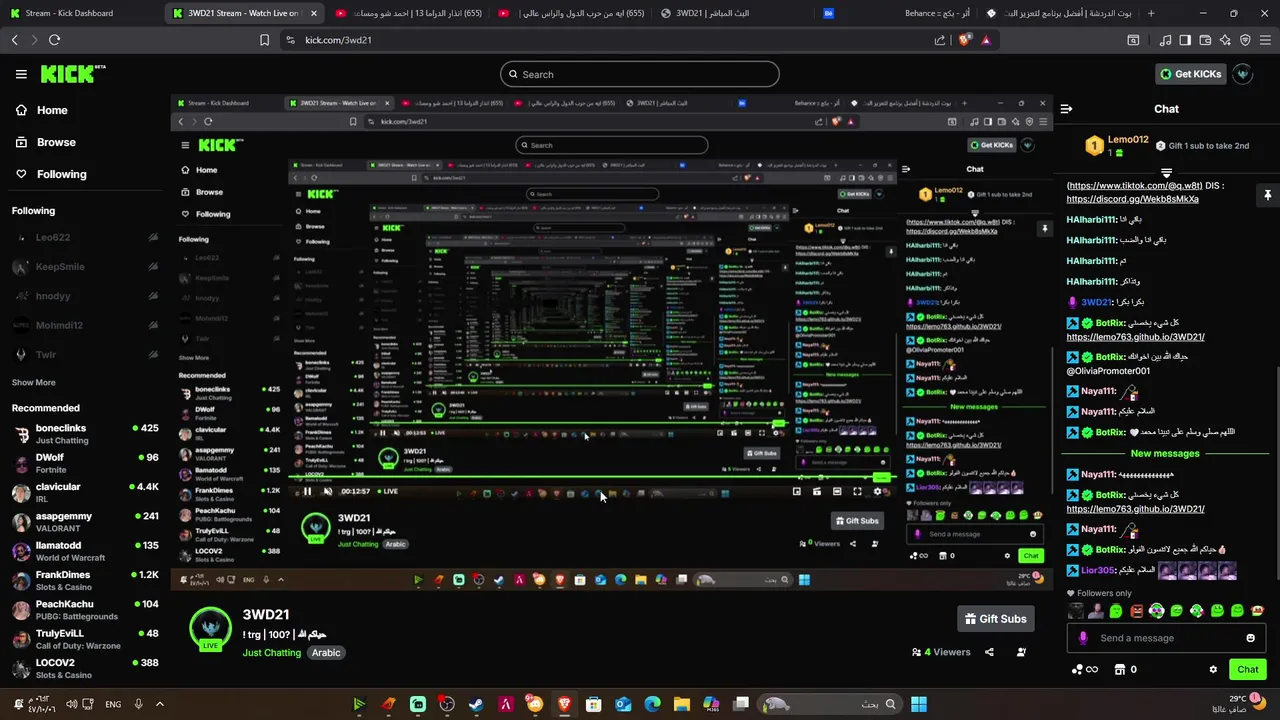Go back in browser history

tap(14, 40)
